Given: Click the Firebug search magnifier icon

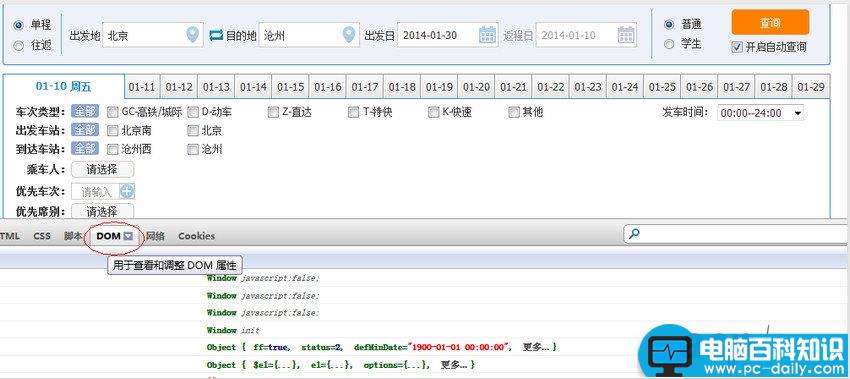Looking at the screenshot, I should click(633, 234).
